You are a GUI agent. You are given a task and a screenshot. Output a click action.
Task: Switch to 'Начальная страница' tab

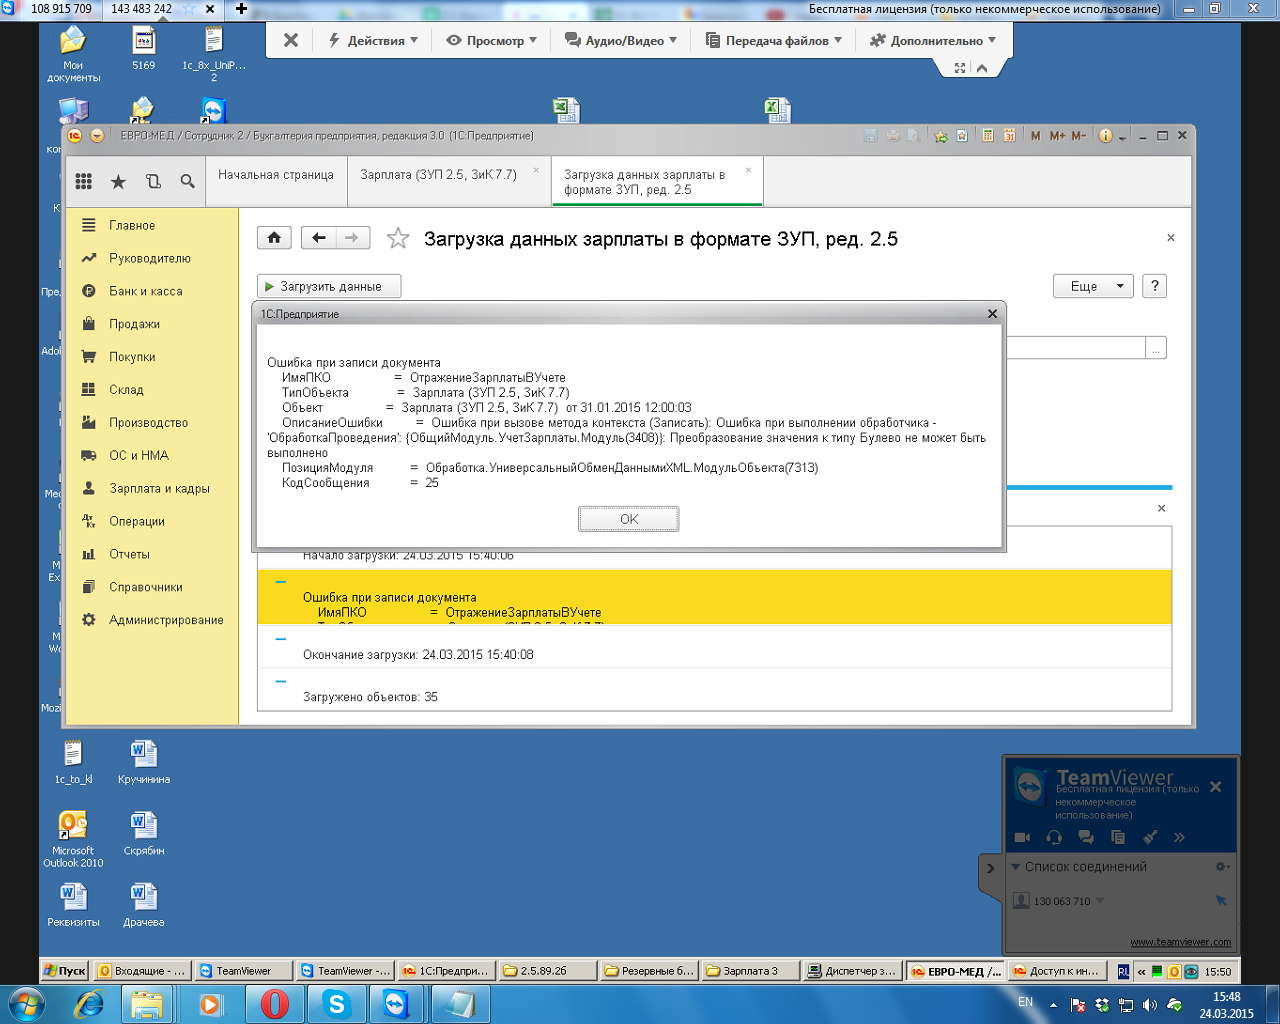[276, 175]
